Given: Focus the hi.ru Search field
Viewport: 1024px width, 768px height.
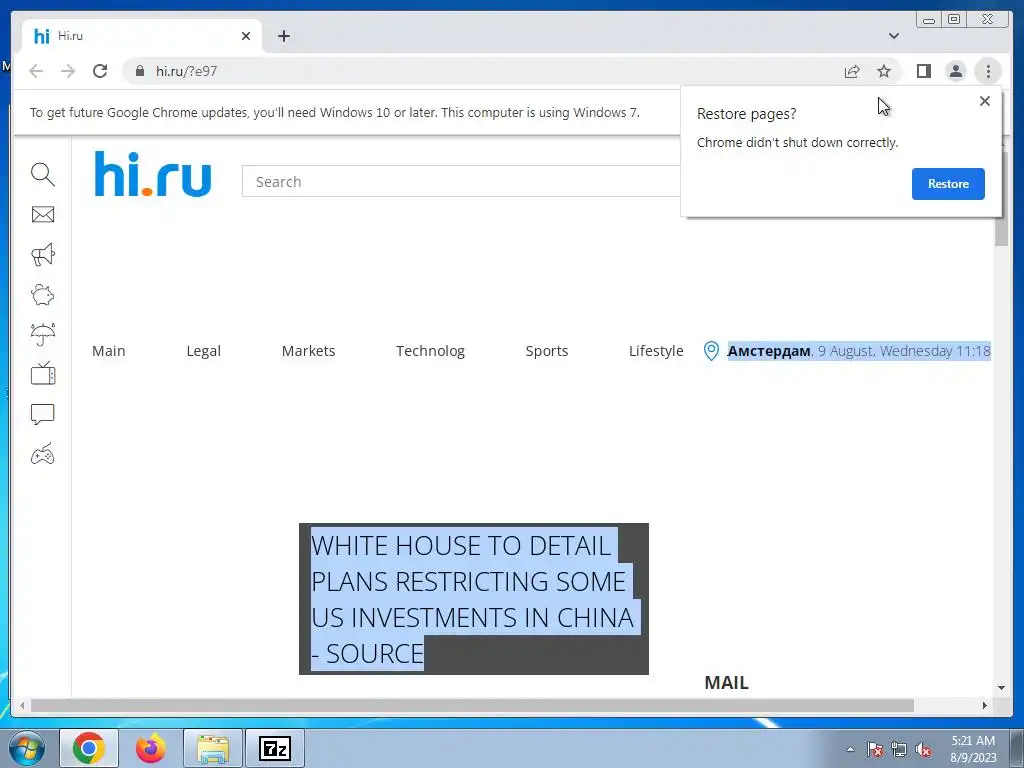Looking at the screenshot, I should [x=461, y=182].
